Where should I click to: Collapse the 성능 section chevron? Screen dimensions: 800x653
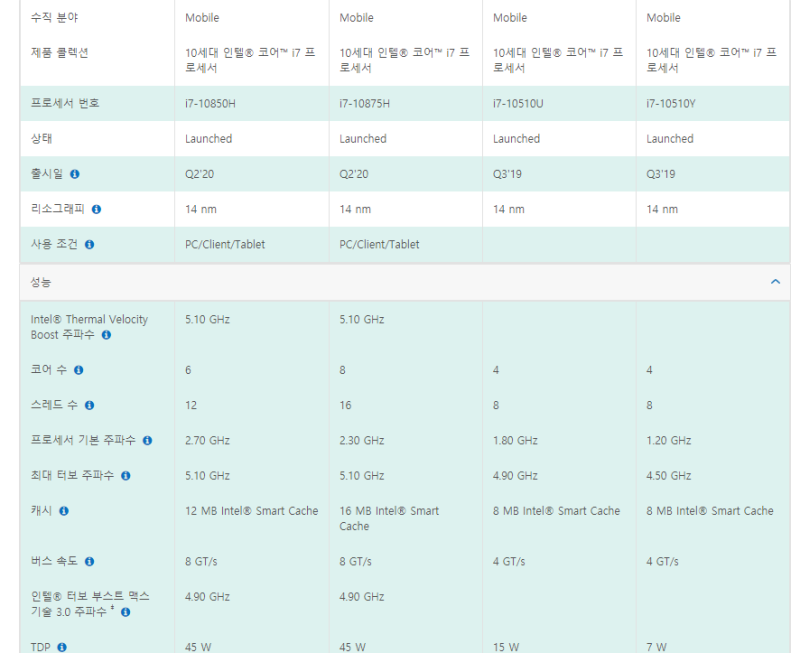point(776,282)
